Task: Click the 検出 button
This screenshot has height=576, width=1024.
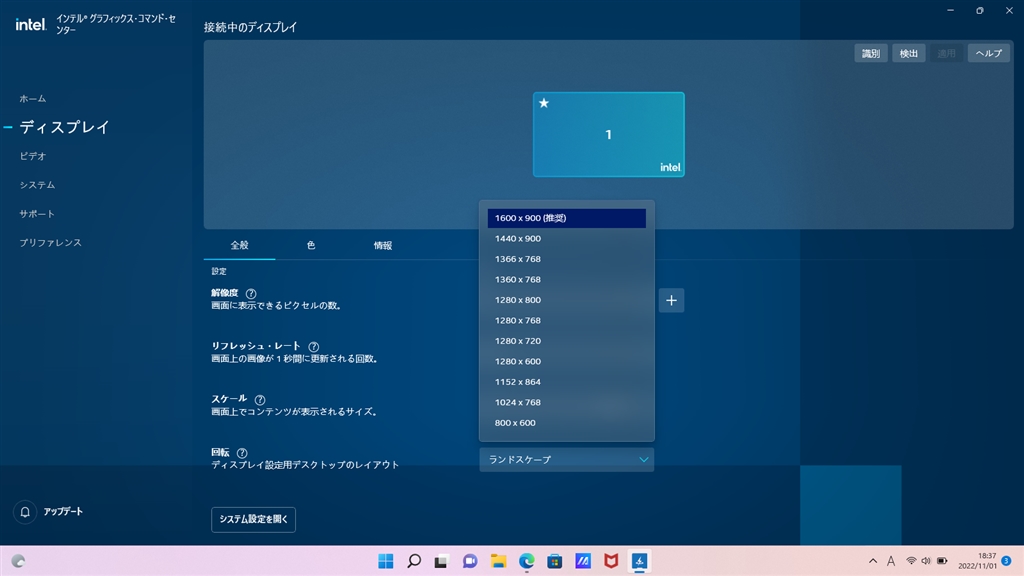Action: 908,54
